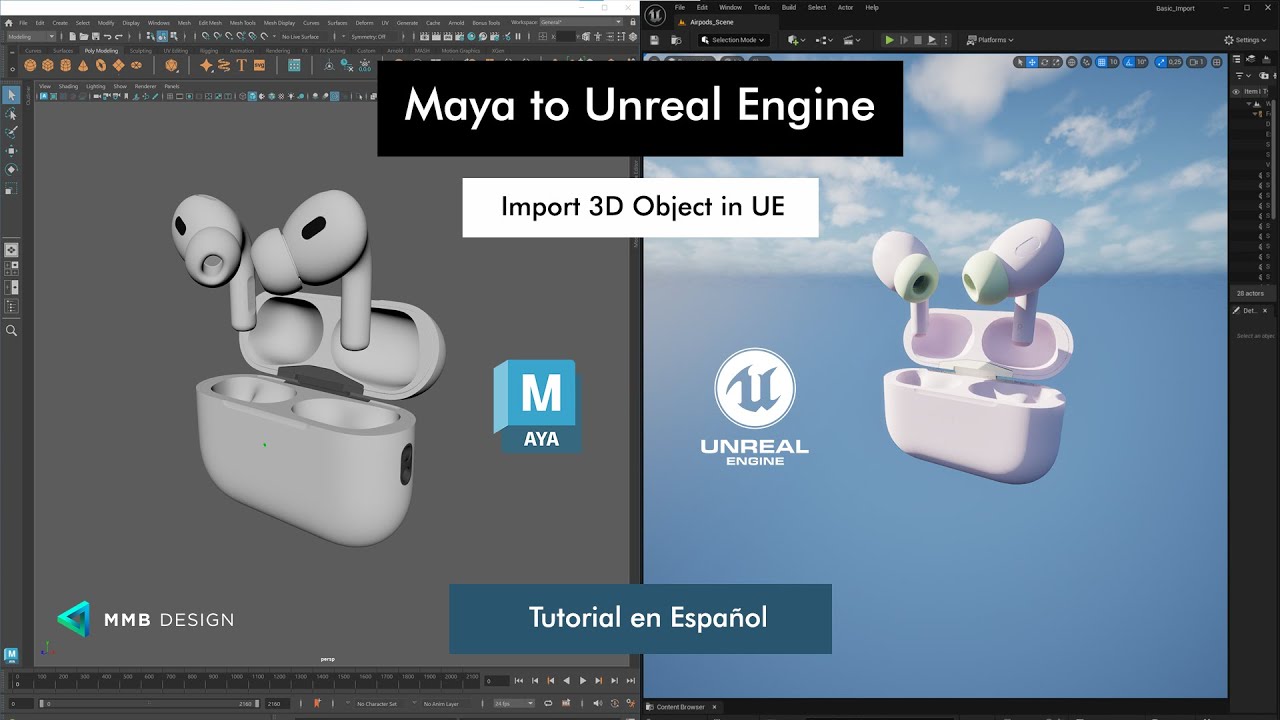
Task: Click Maya's polygon cube shelf icon
Action: point(48,65)
